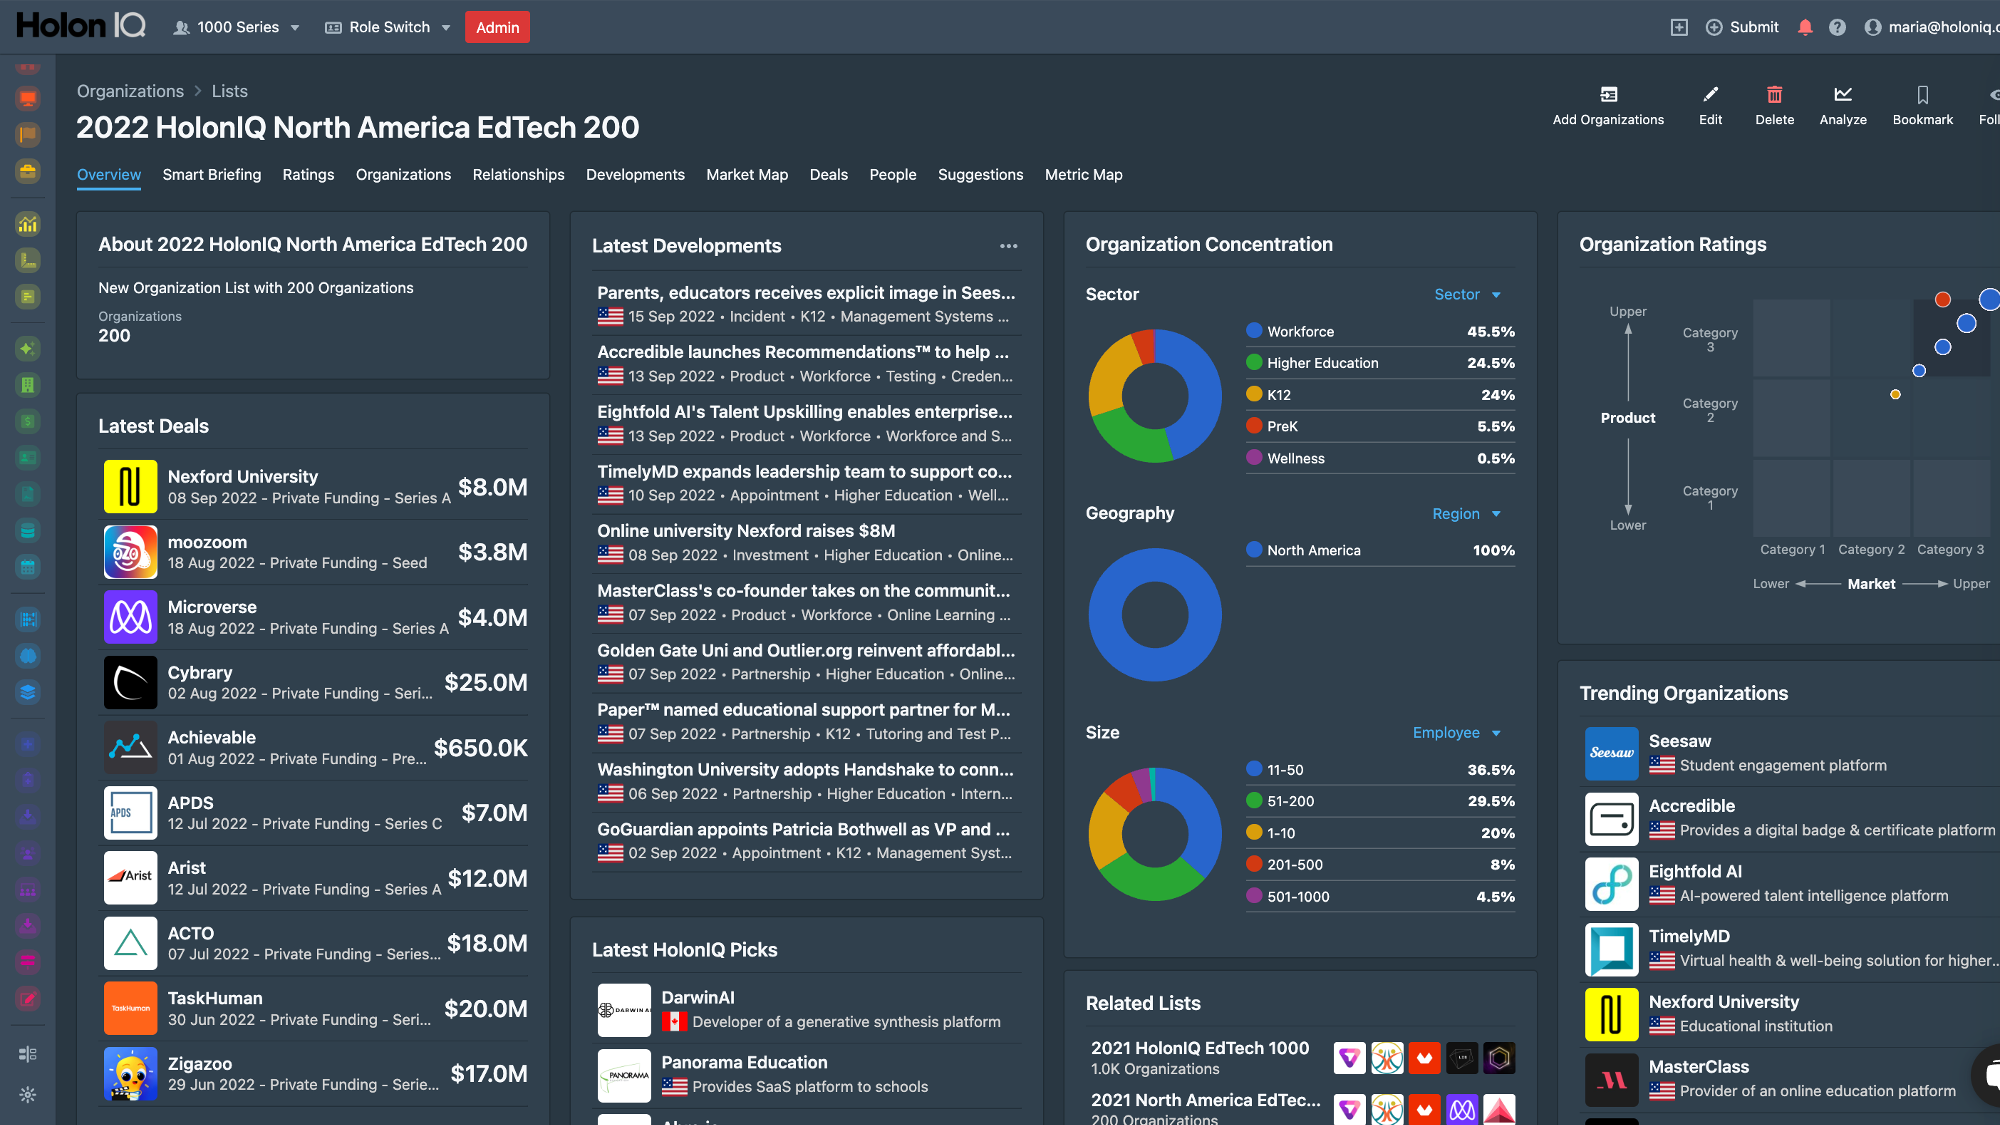2000x1125 pixels.
Task: Open the Sector concentration dropdown
Action: point(1467,294)
